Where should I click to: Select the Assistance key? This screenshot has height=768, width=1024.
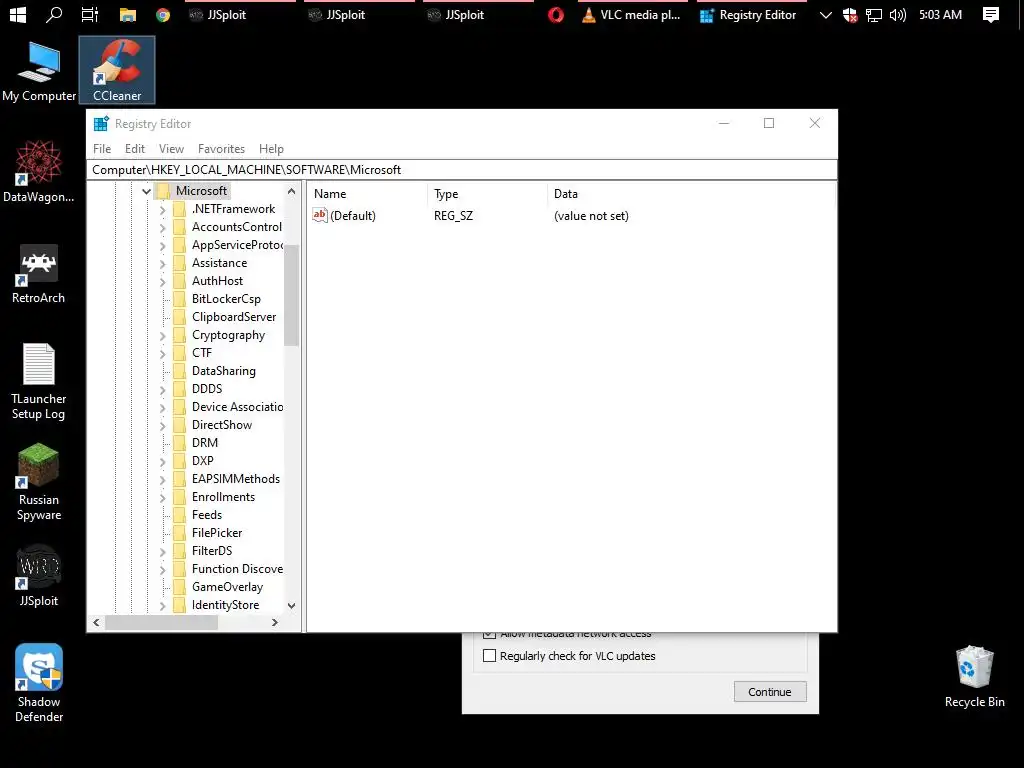click(219, 263)
